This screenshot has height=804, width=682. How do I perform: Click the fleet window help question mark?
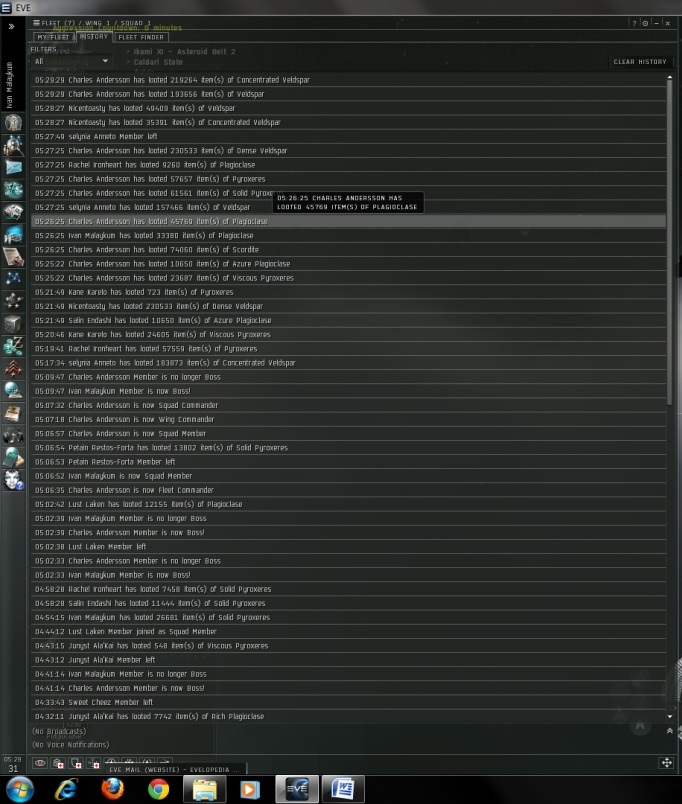pyautogui.click(x=634, y=23)
